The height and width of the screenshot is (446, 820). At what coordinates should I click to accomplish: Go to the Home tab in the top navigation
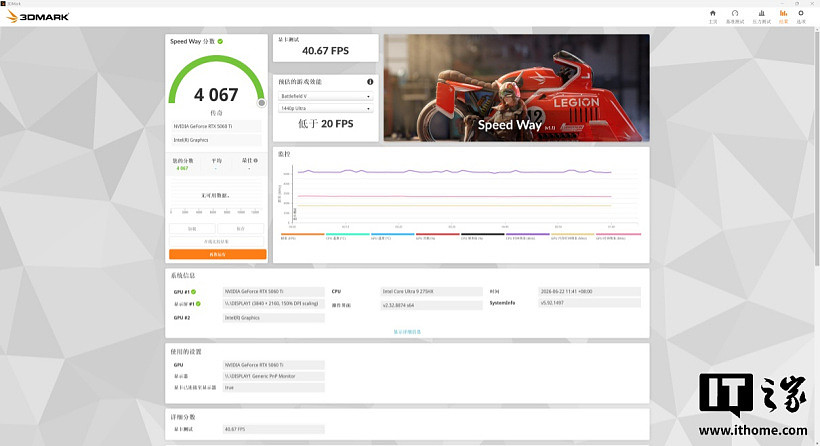click(712, 16)
